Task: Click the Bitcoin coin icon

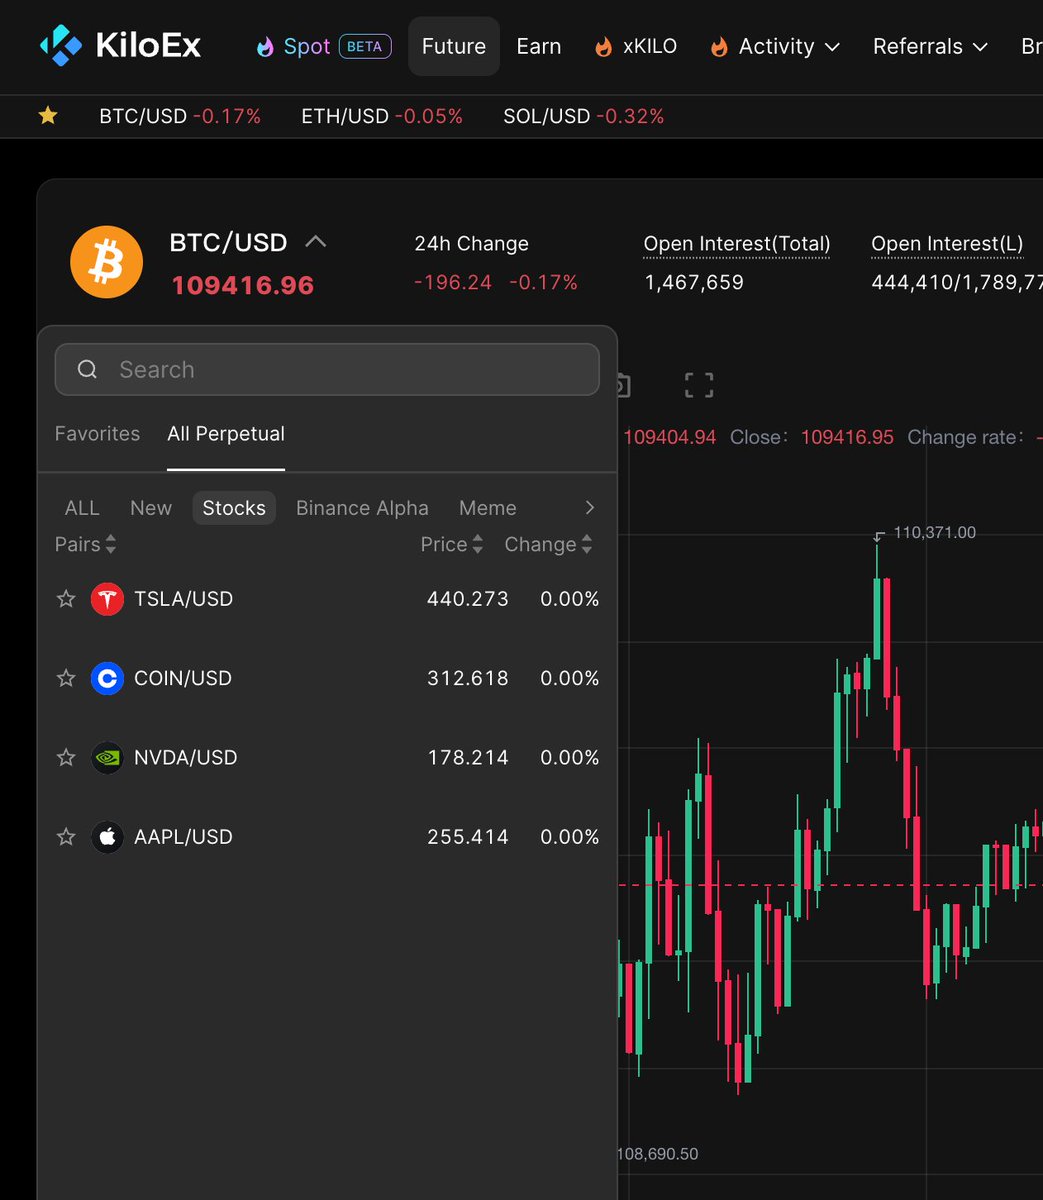Action: pos(106,263)
